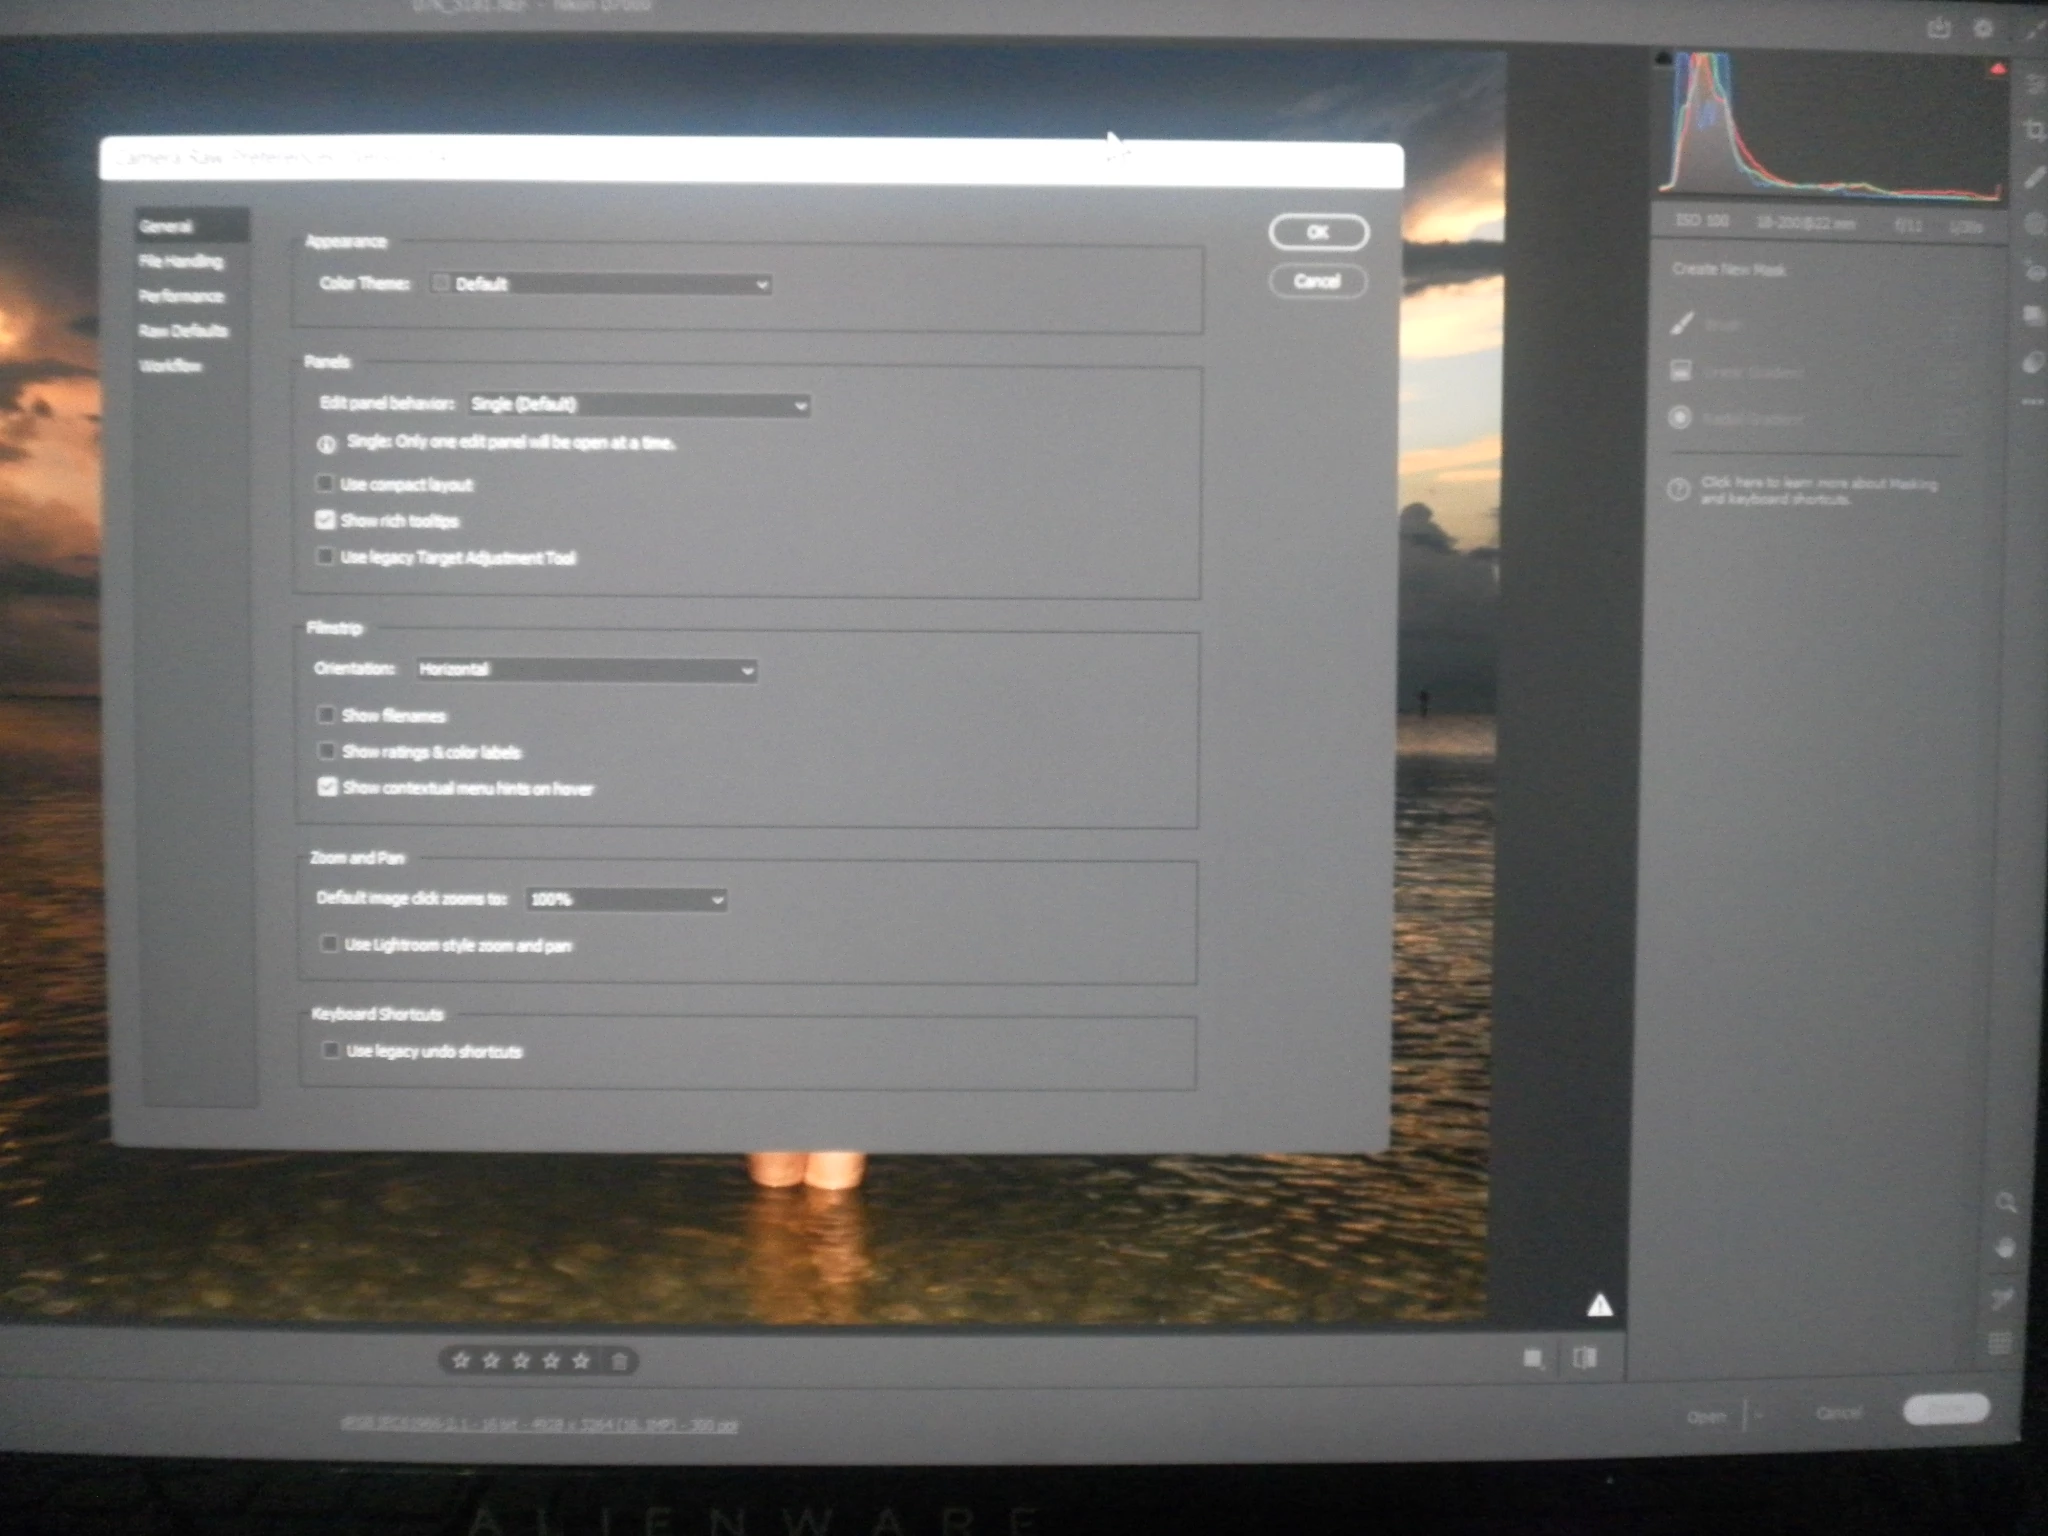2048x1536 pixels.
Task: Select the Hand pan tool
Action: [x=2005, y=1249]
